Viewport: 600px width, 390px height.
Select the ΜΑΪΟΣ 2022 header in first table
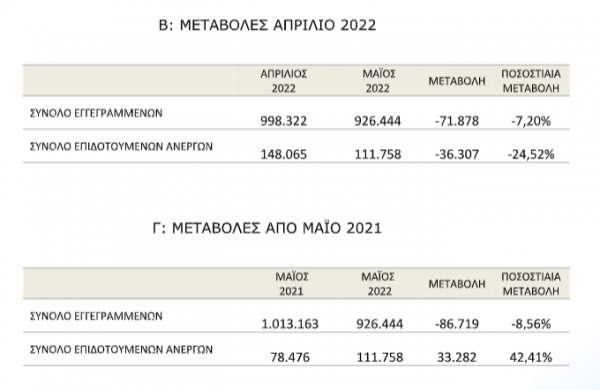click(378, 81)
